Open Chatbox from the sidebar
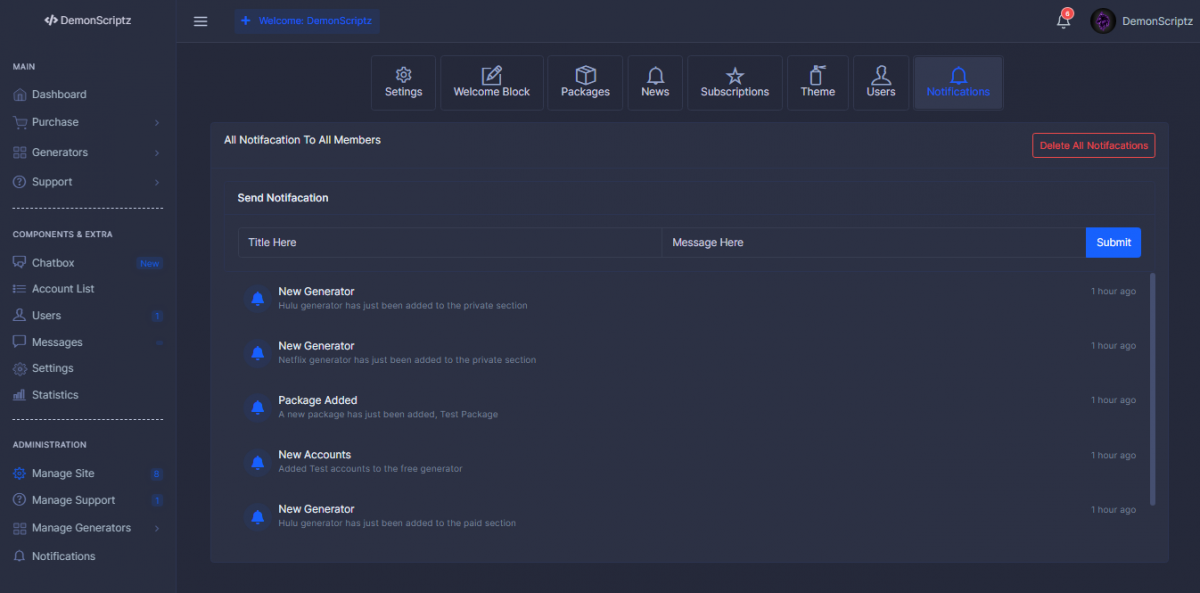The image size is (1200, 593). pyautogui.click(x=53, y=263)
